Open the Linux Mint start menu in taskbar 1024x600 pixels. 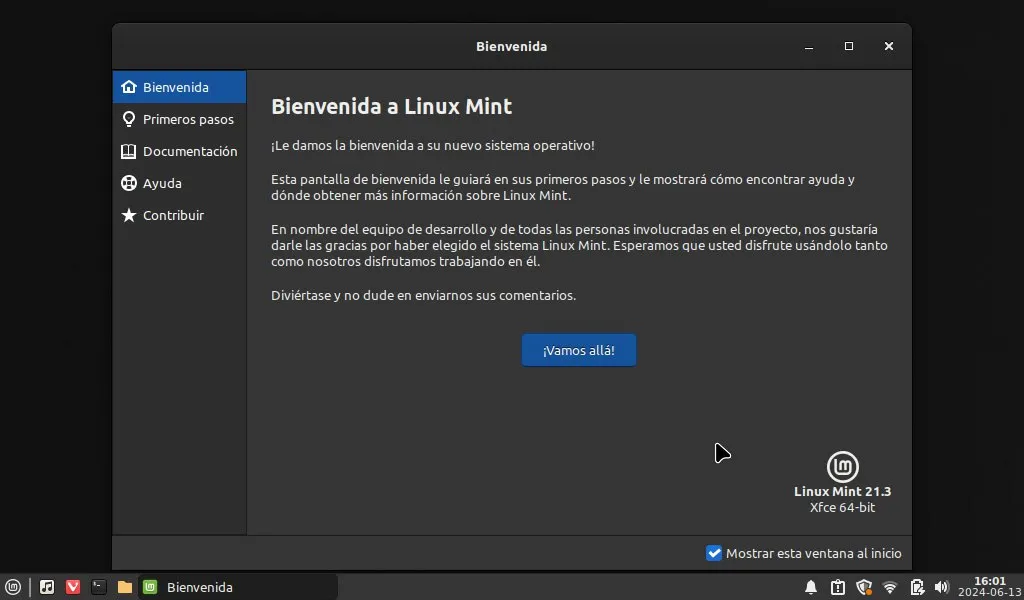tap(13, 587)
